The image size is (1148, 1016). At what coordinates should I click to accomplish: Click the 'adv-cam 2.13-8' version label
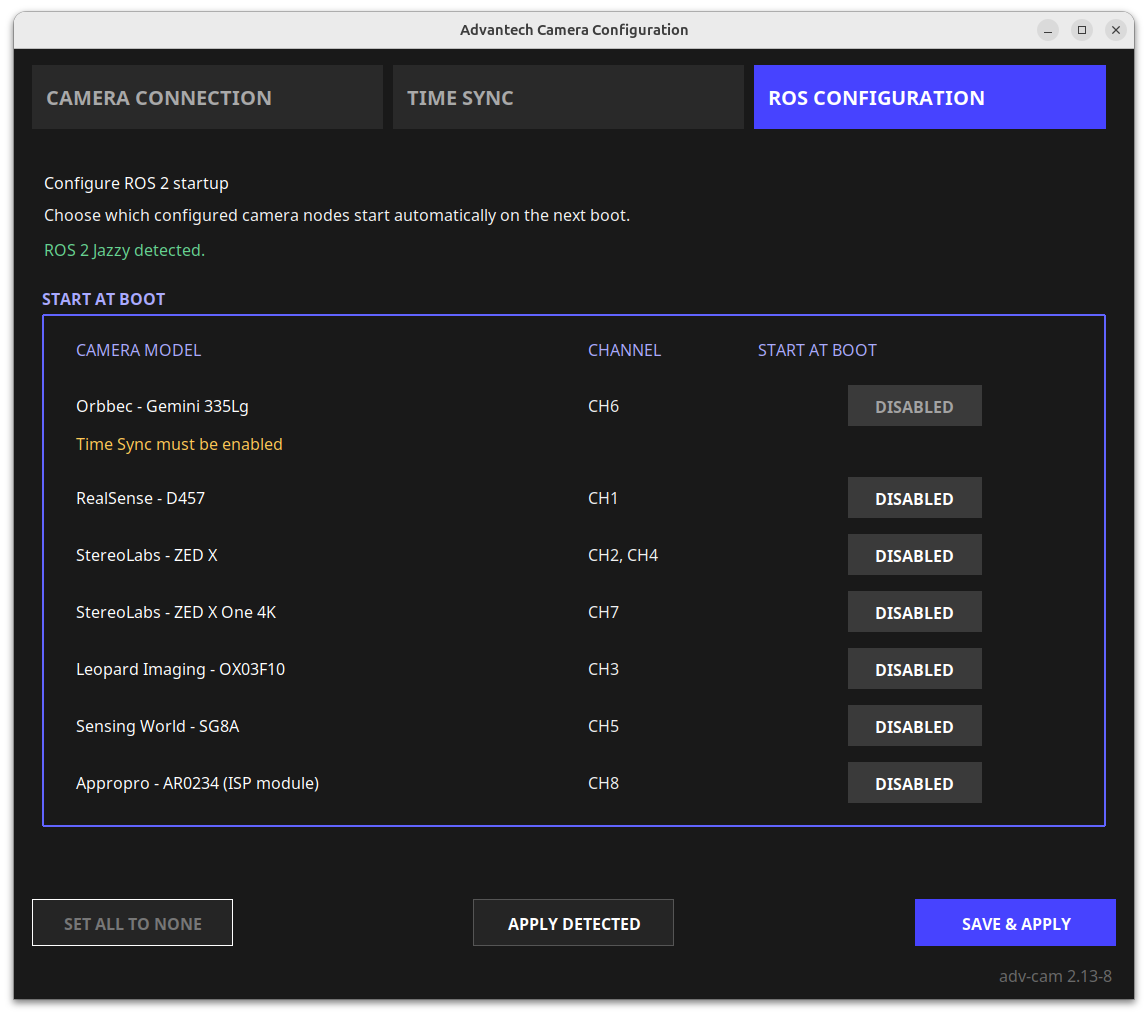pyautogui.click(x=1055, y=976)
